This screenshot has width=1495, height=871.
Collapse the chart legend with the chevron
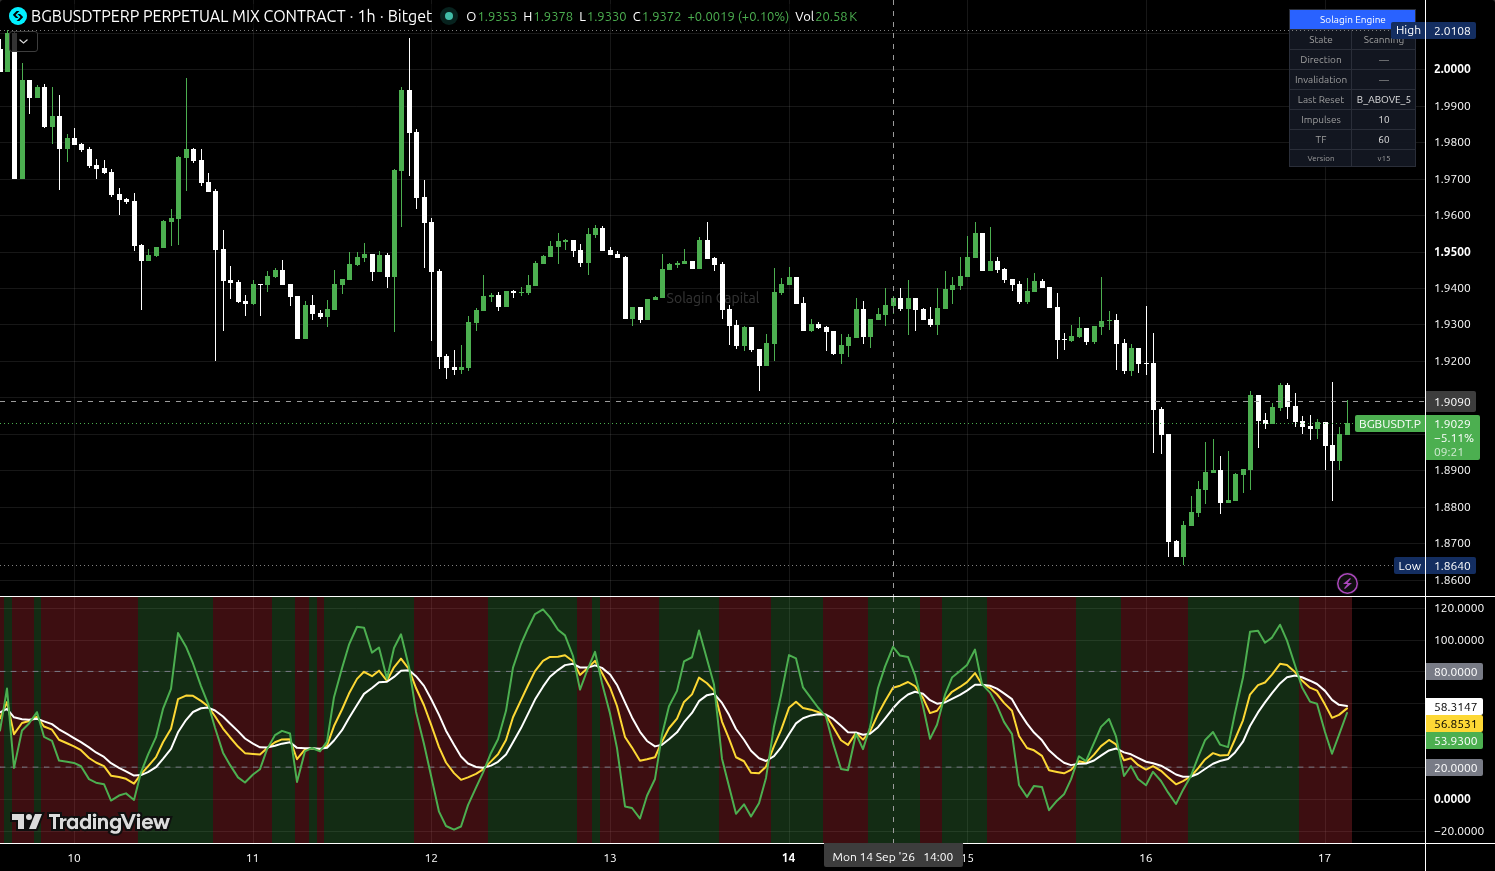(x=23, y=41)
